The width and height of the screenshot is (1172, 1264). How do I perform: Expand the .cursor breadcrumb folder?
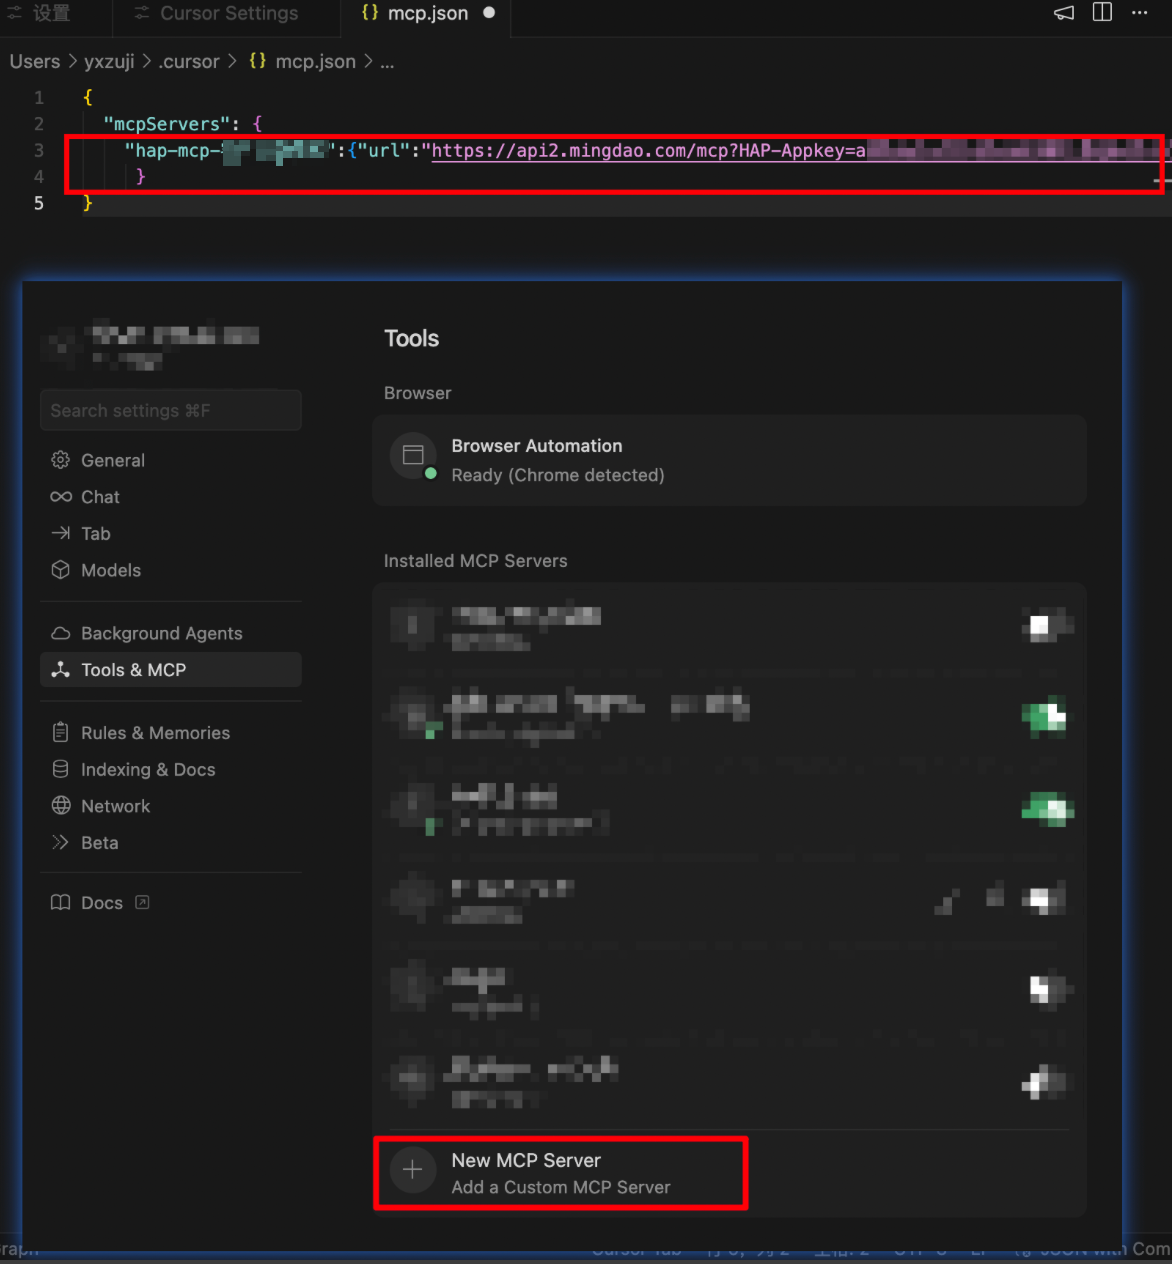pyautogui.click(x=188, y=62)
